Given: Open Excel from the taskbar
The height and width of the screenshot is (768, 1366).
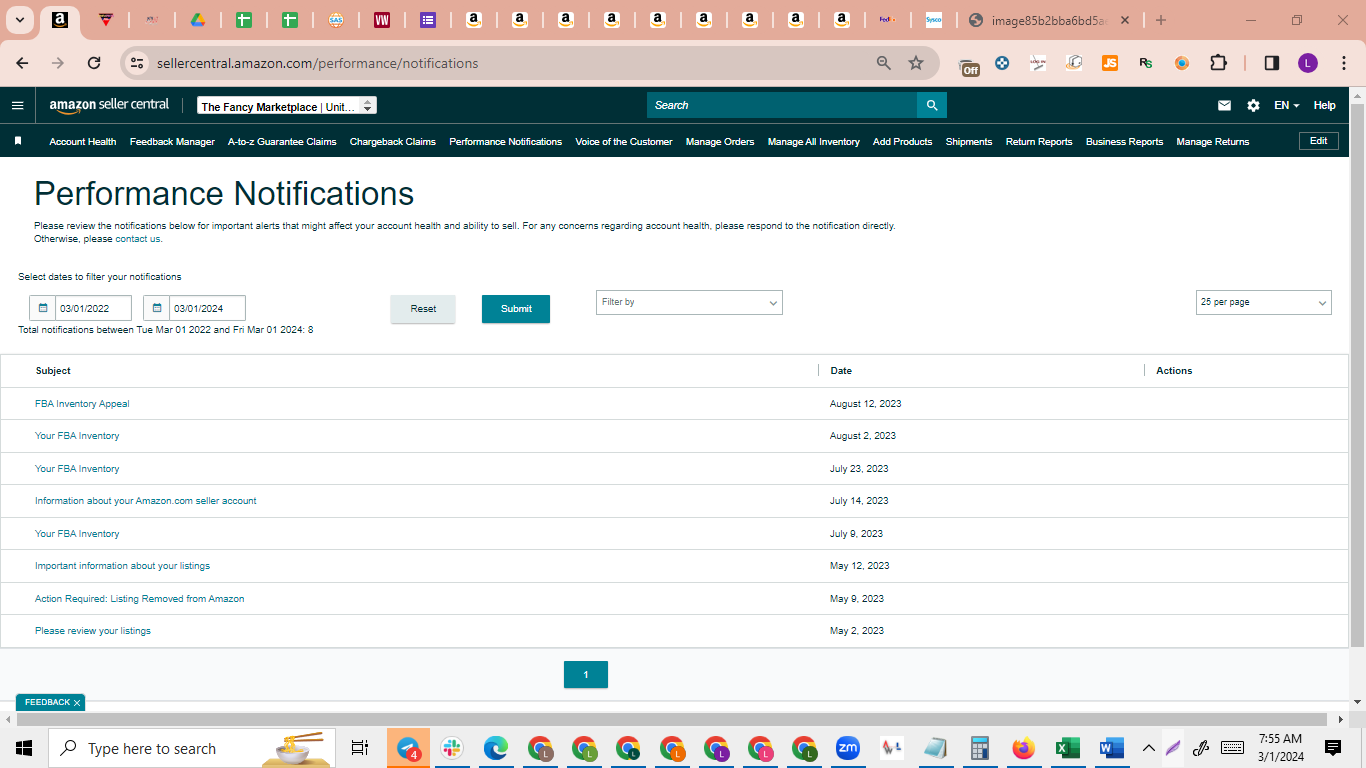Looking at the screenshot, I should point(1066,748).
